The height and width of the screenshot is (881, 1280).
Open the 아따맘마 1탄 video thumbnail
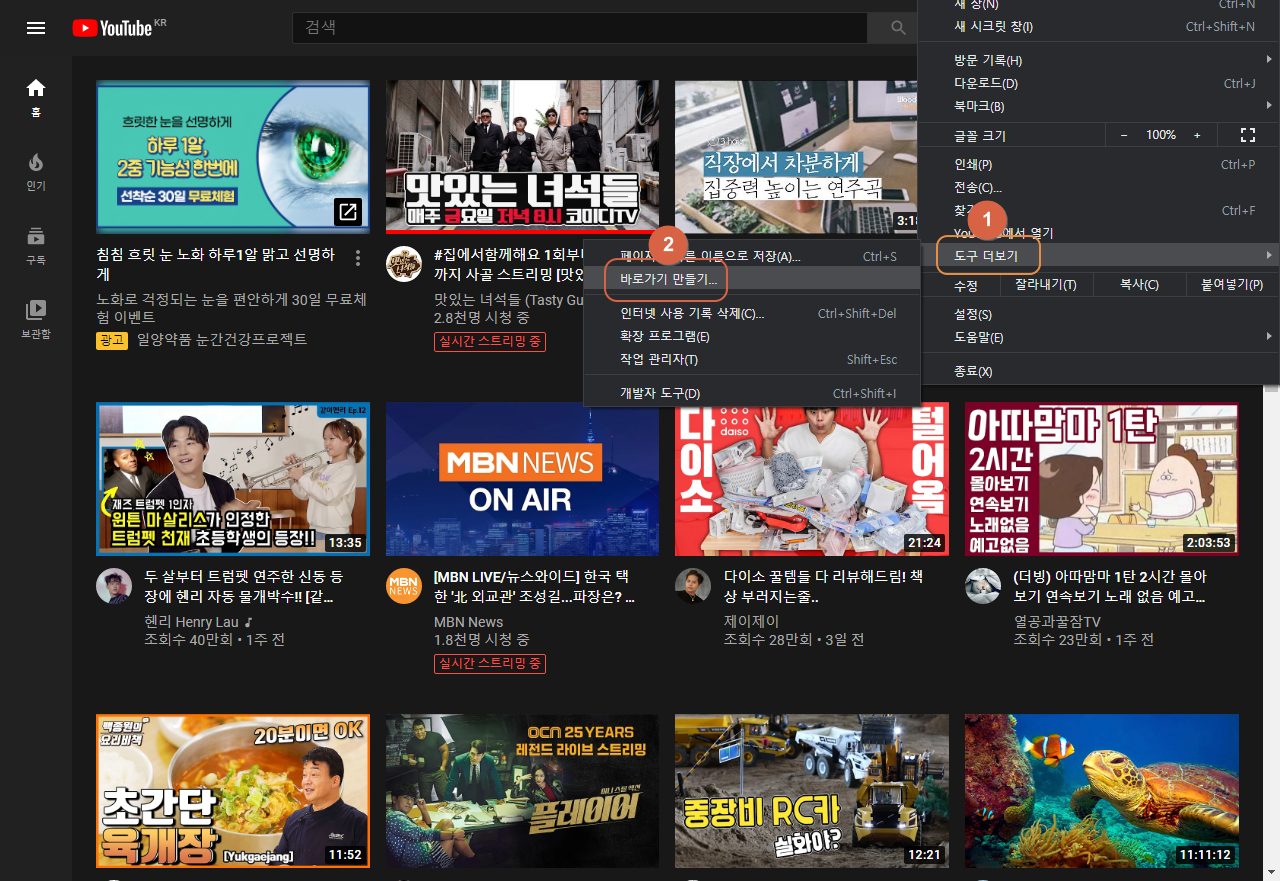click(x=1102, y=479)
